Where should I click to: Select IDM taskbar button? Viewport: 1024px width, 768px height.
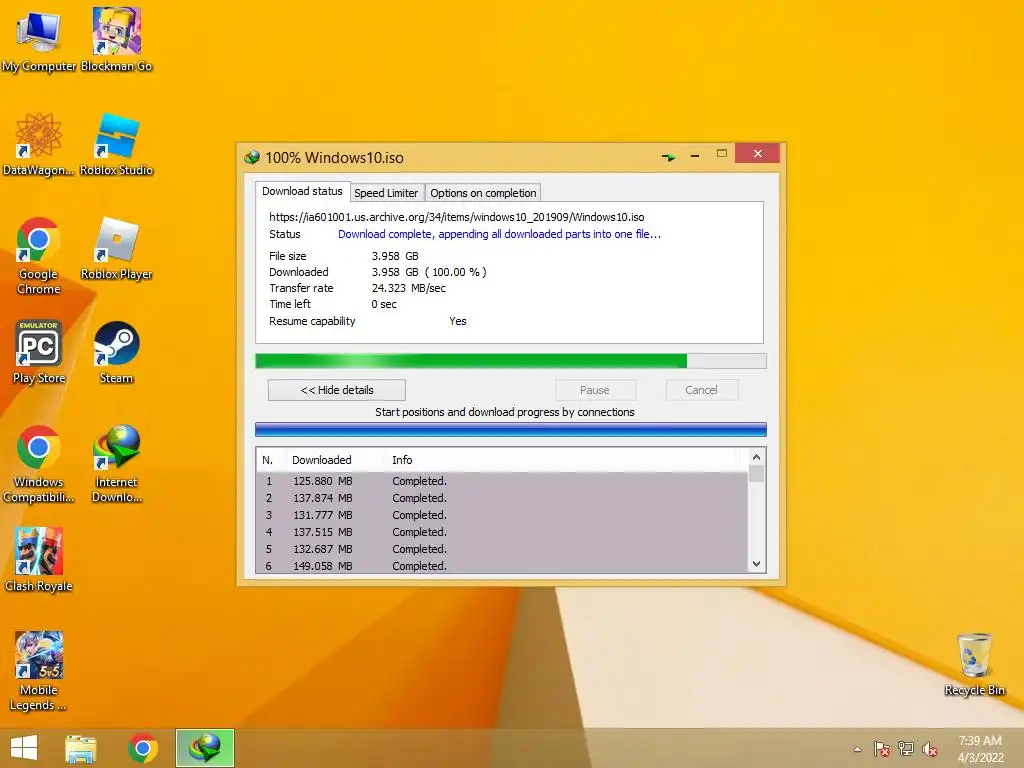pos(205,748)
